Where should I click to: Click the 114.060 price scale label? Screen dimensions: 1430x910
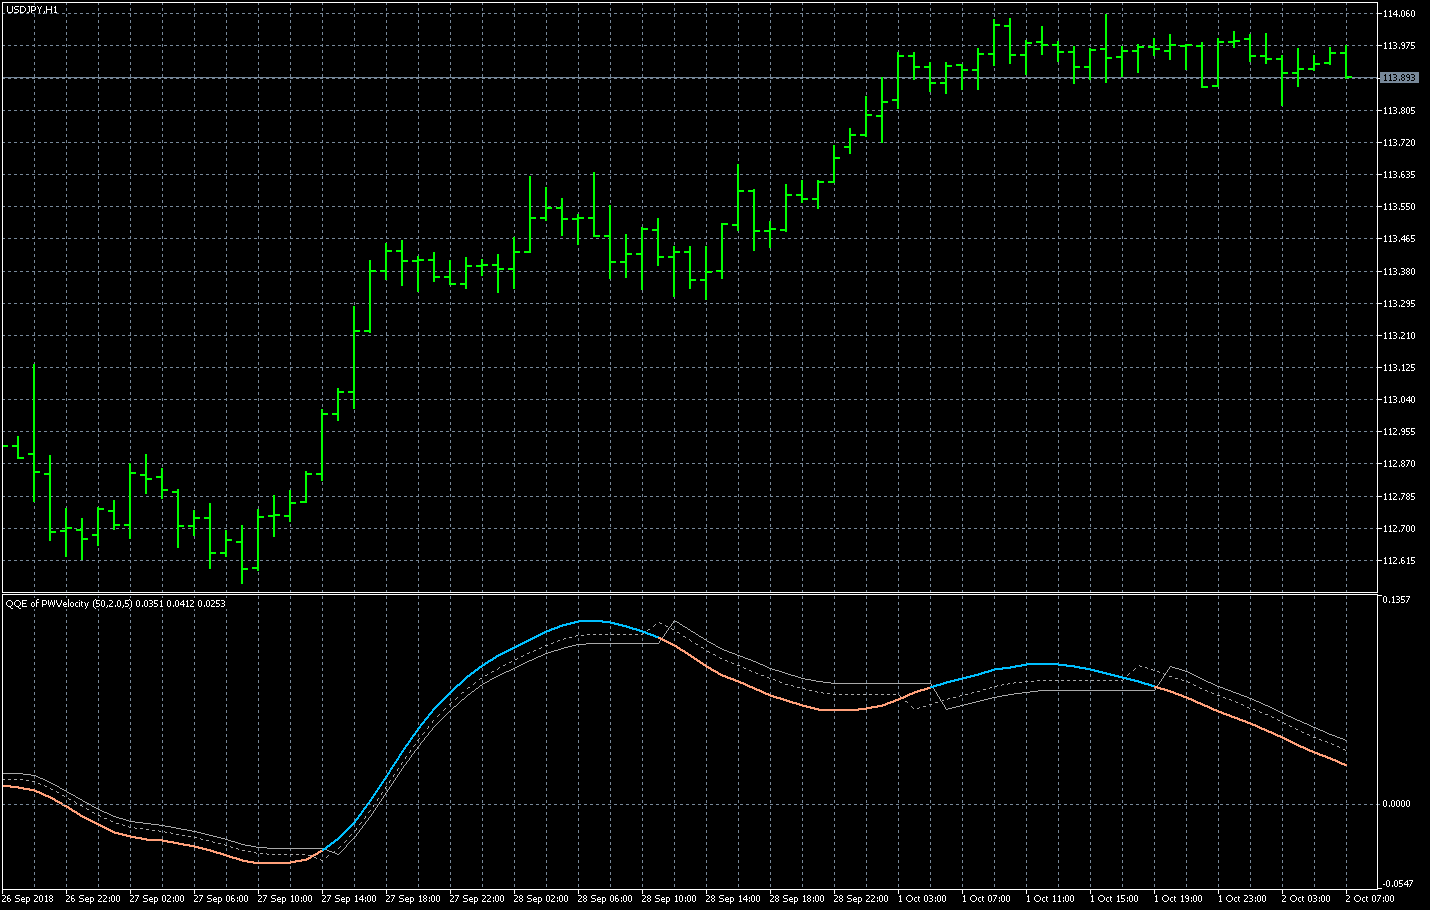click(x=1398, y=14)
